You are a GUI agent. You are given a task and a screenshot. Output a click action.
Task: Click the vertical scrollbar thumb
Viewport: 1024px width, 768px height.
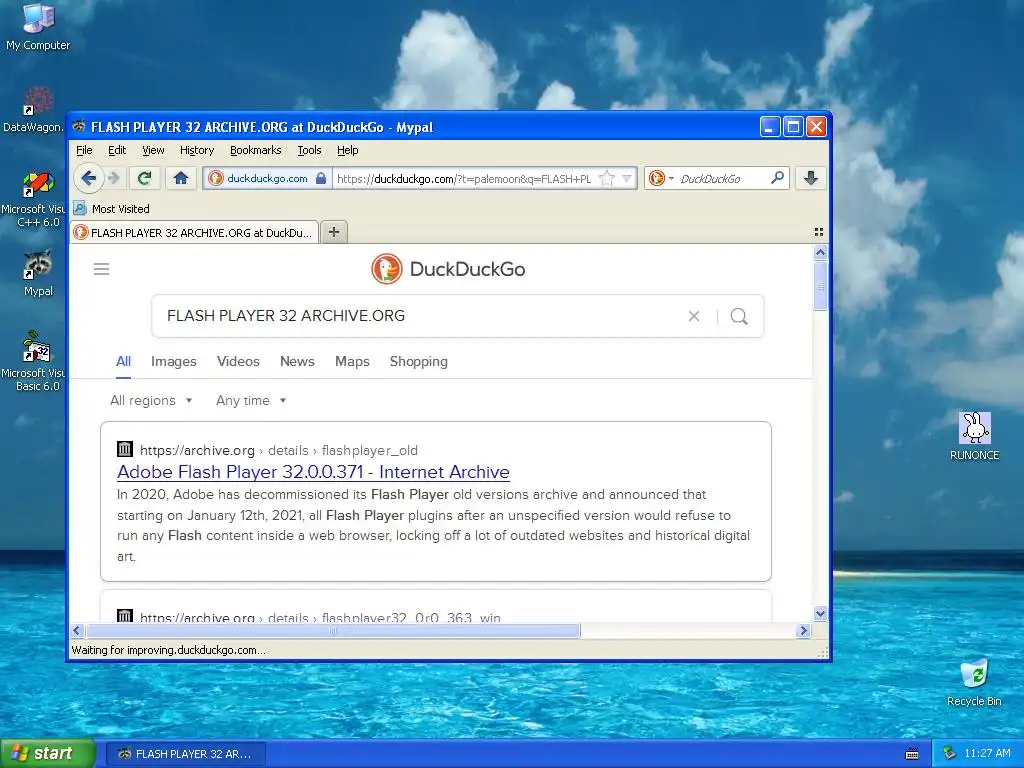[x=821, y=285]
